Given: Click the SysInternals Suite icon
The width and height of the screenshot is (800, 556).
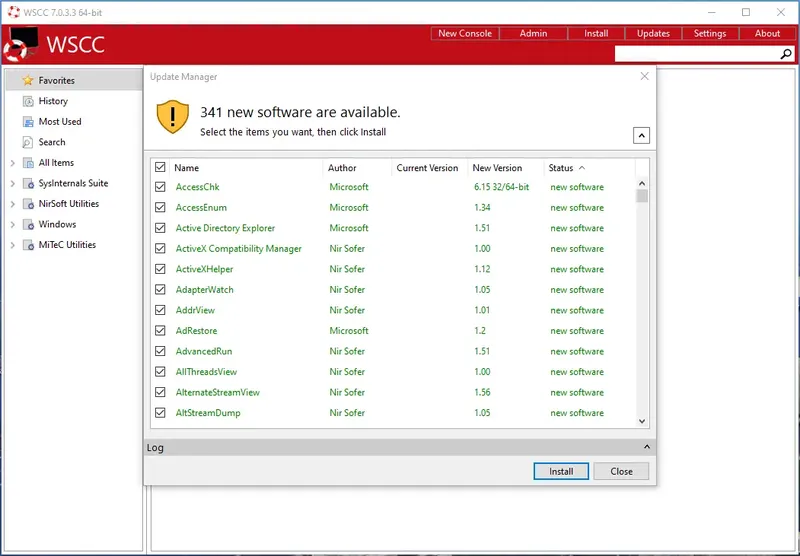Looking at the screenshot, I should click(x=28, y=184).
